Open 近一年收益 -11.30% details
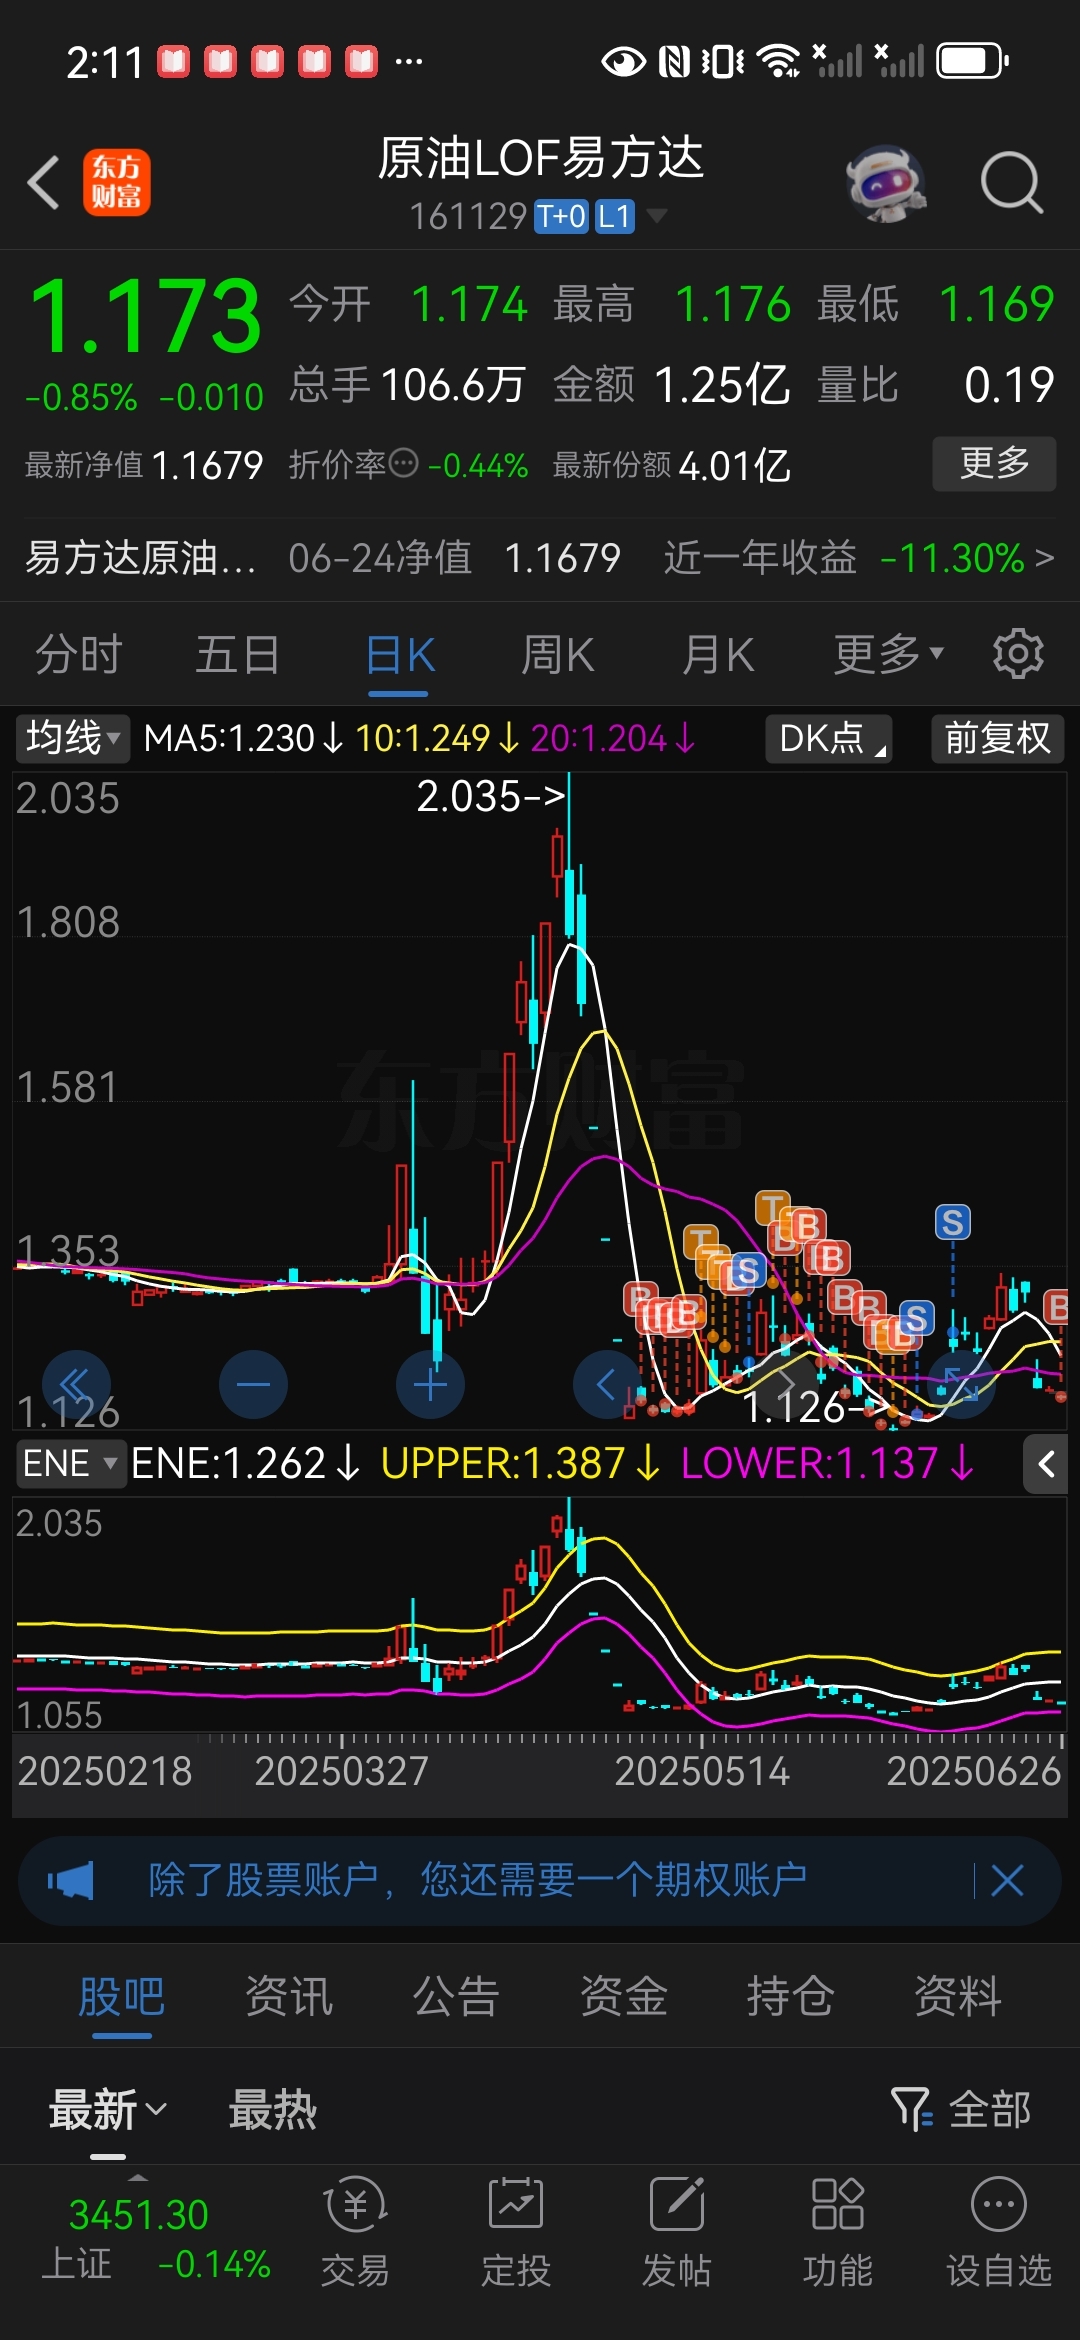This screenshot has width=1080, height=2340. (860, 558)
